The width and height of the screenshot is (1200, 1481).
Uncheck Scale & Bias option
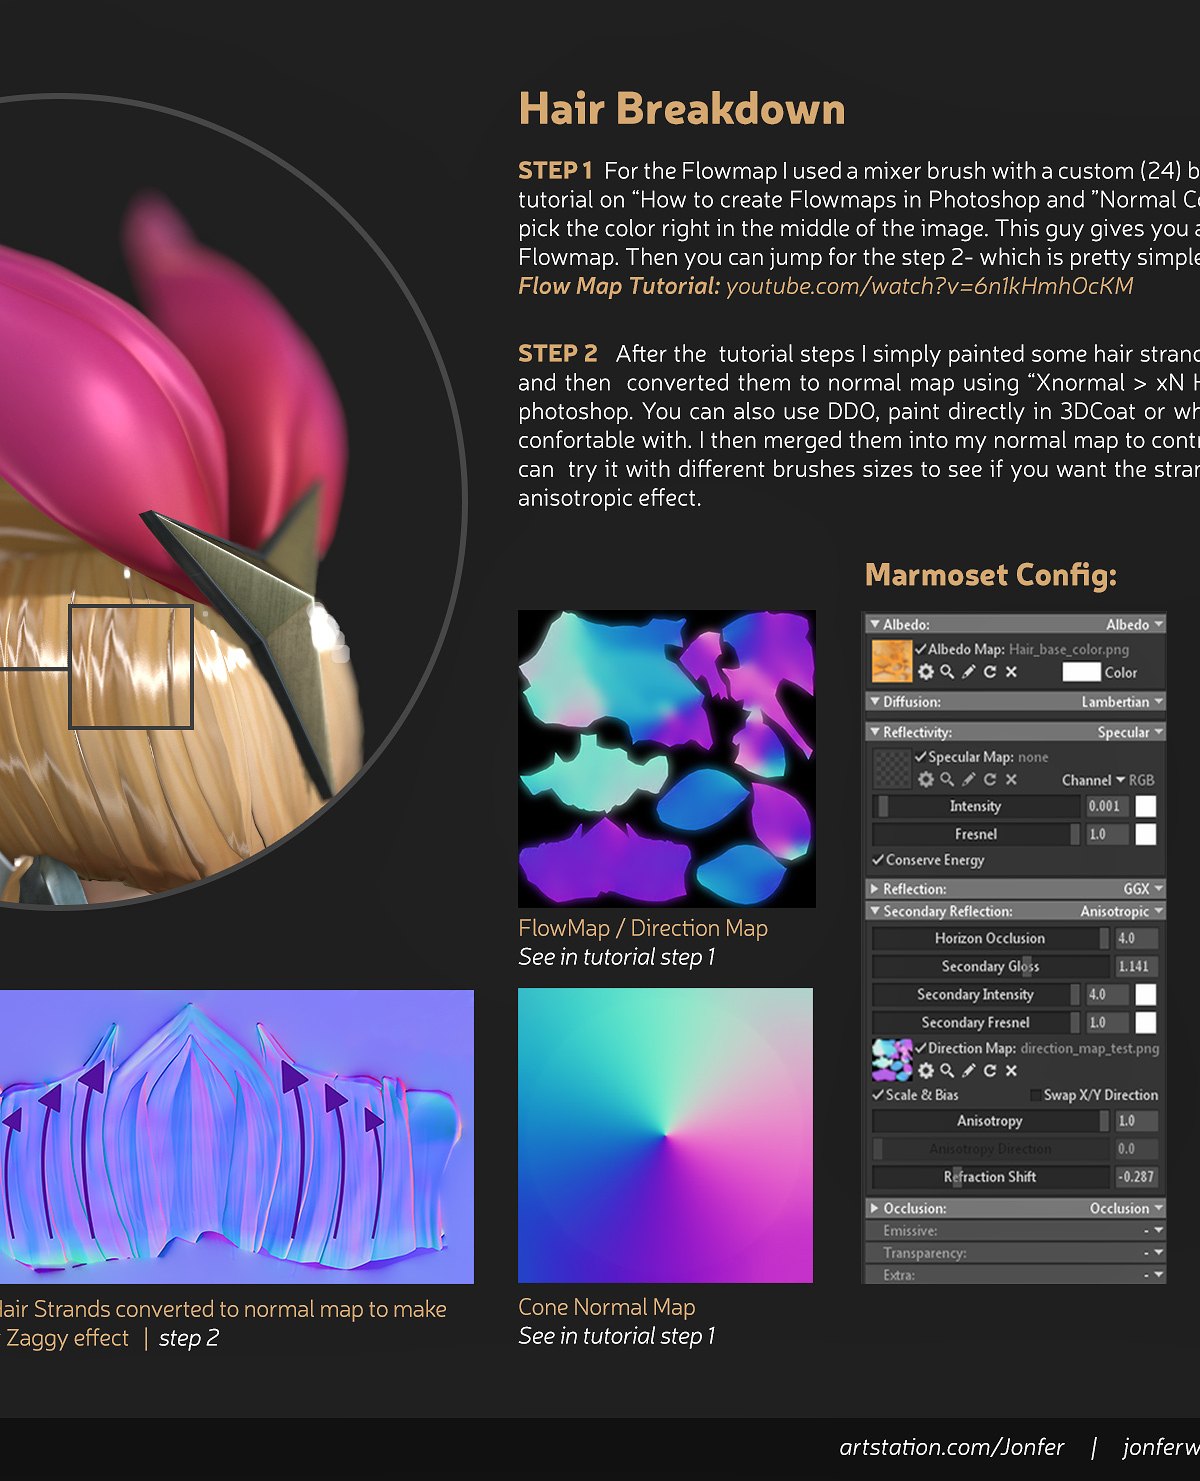pyautogui.click(x=878, y=1094)
